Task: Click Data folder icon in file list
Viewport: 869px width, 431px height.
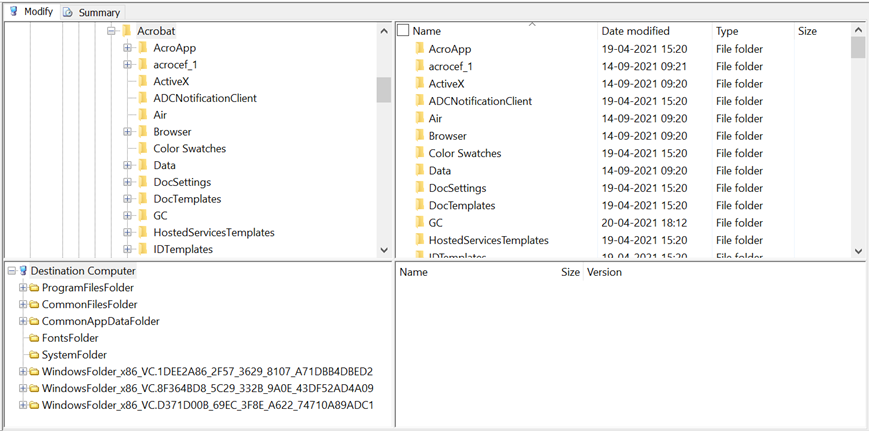Action: pyautogui.click(x=420, y=170)
